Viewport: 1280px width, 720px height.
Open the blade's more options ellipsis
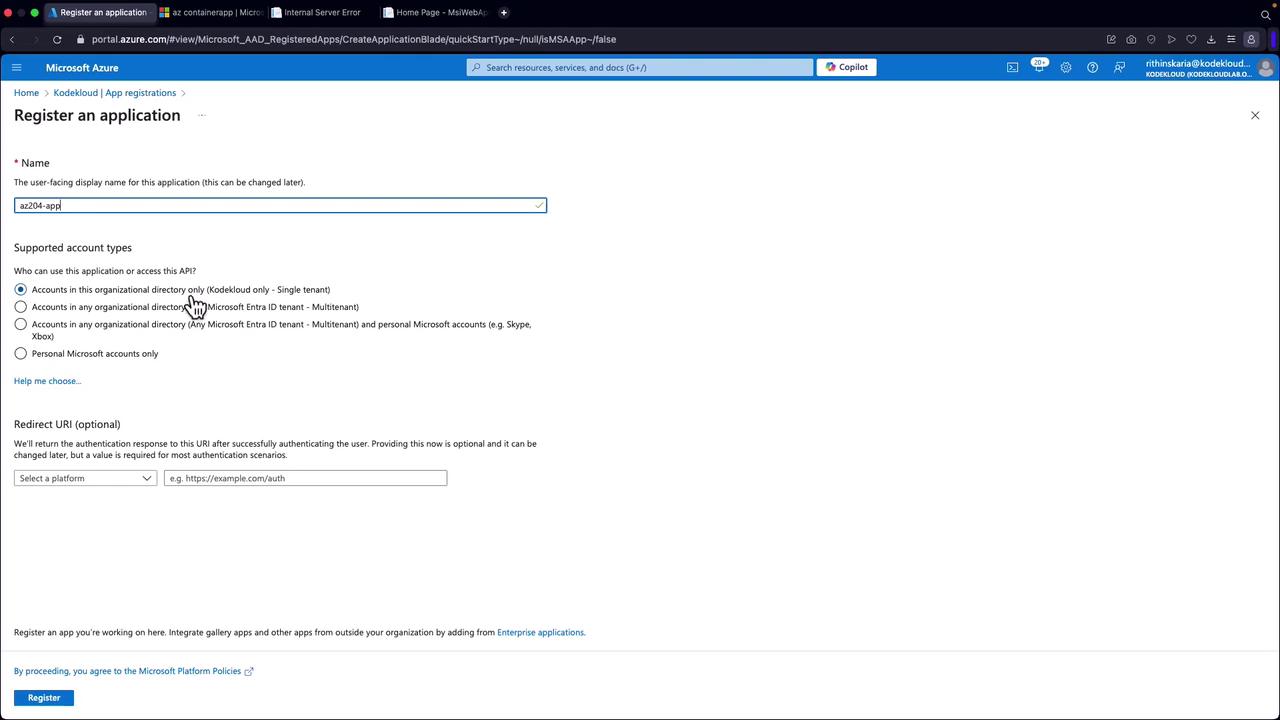pos(201,115)
